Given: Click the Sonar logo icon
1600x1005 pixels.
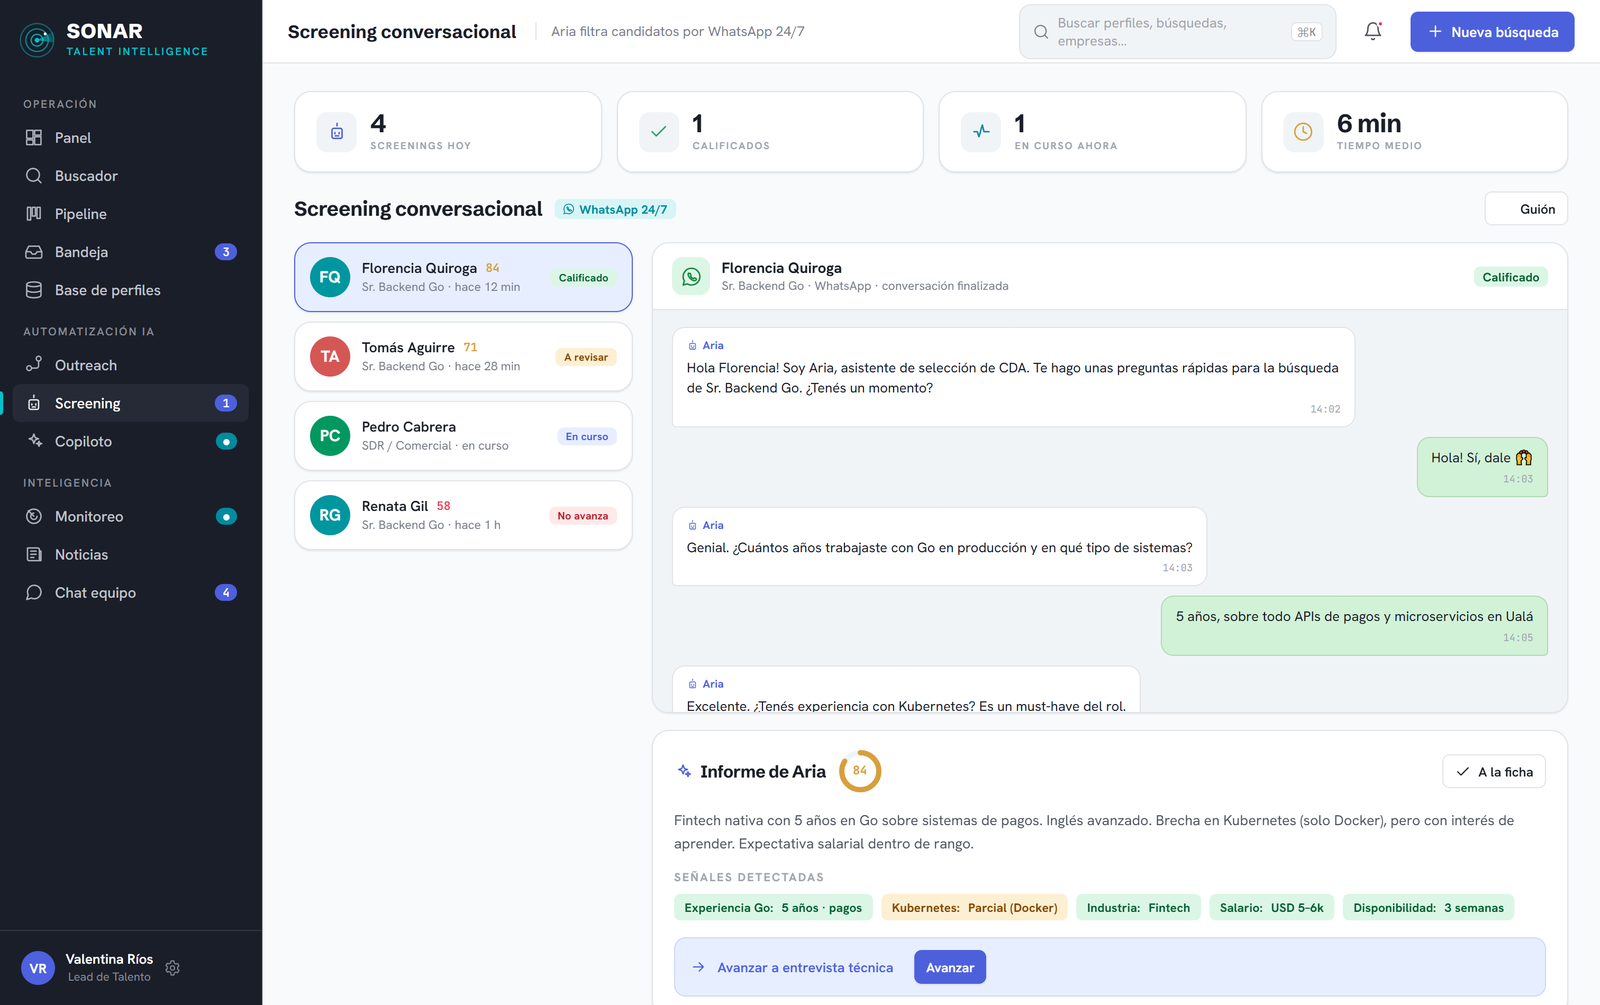Looking at the screenshot, I should pos(38,40).
